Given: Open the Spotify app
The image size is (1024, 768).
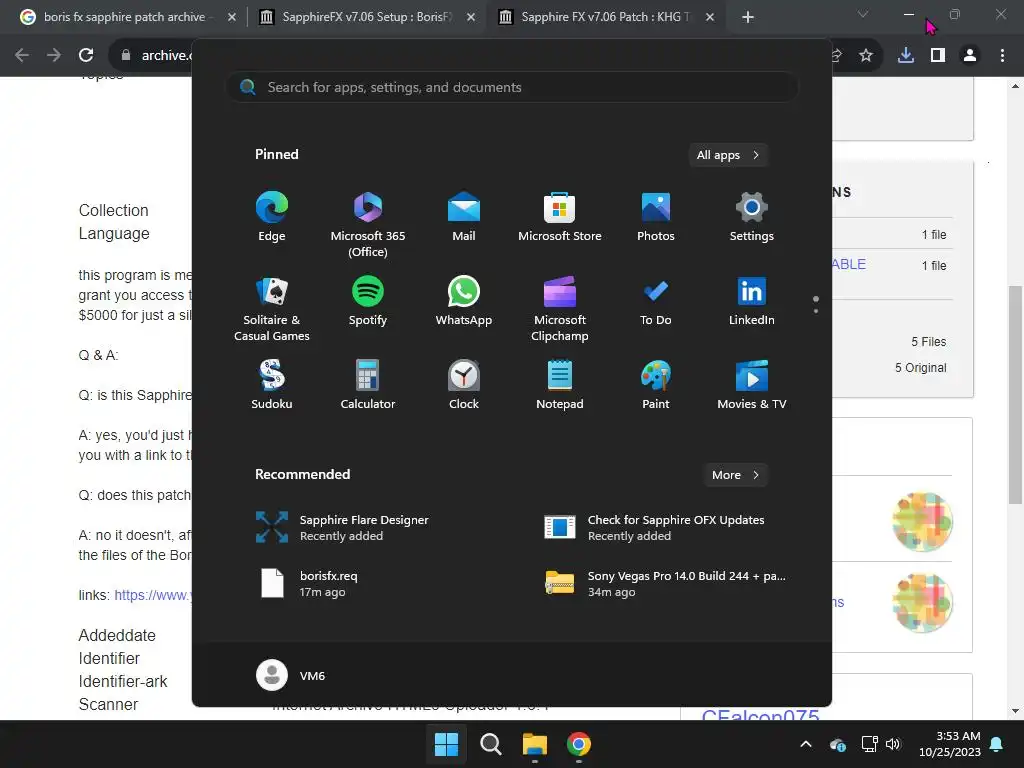Looking at the screenshot, I should 368,301.
